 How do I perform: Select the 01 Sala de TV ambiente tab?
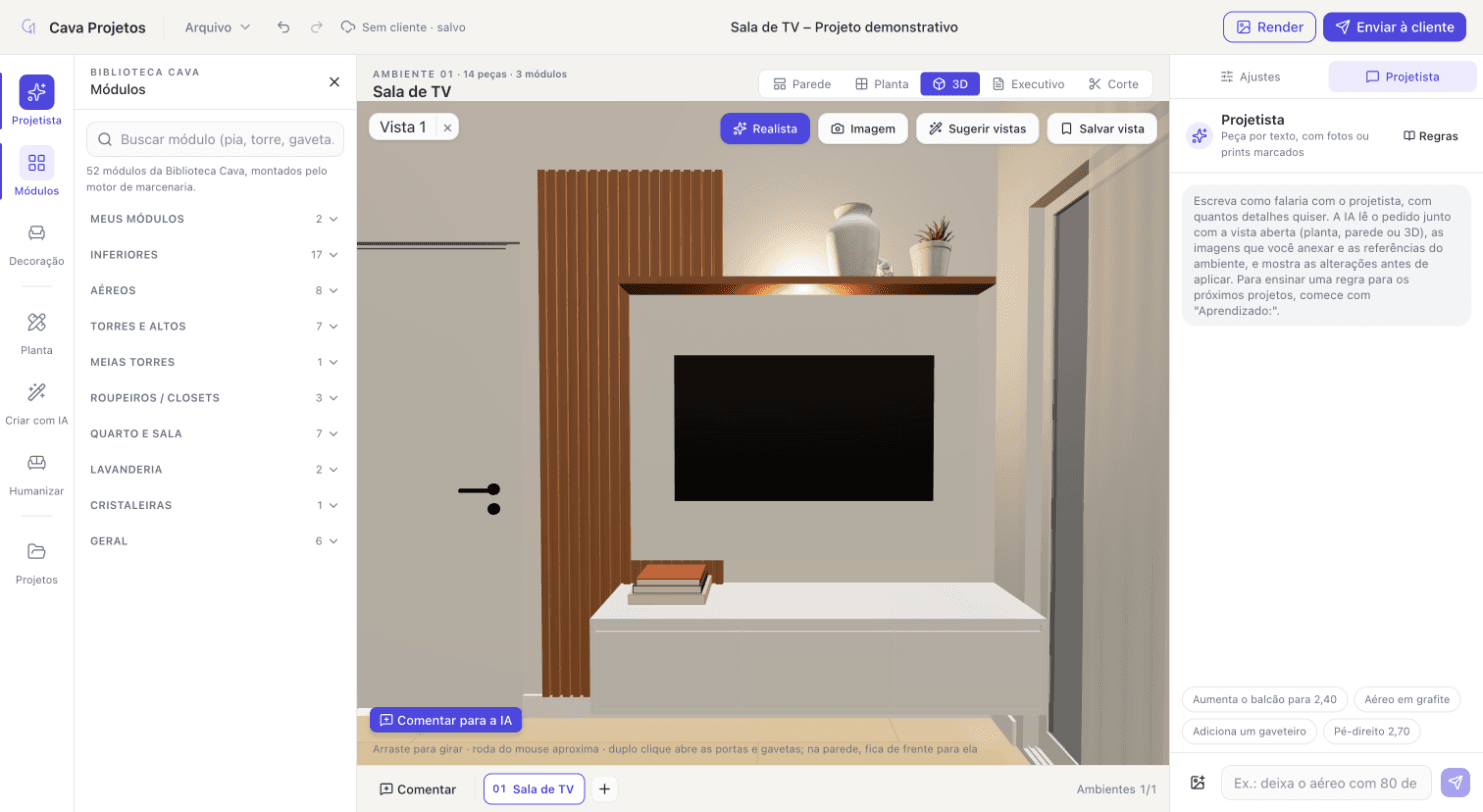tap(534, 789)
